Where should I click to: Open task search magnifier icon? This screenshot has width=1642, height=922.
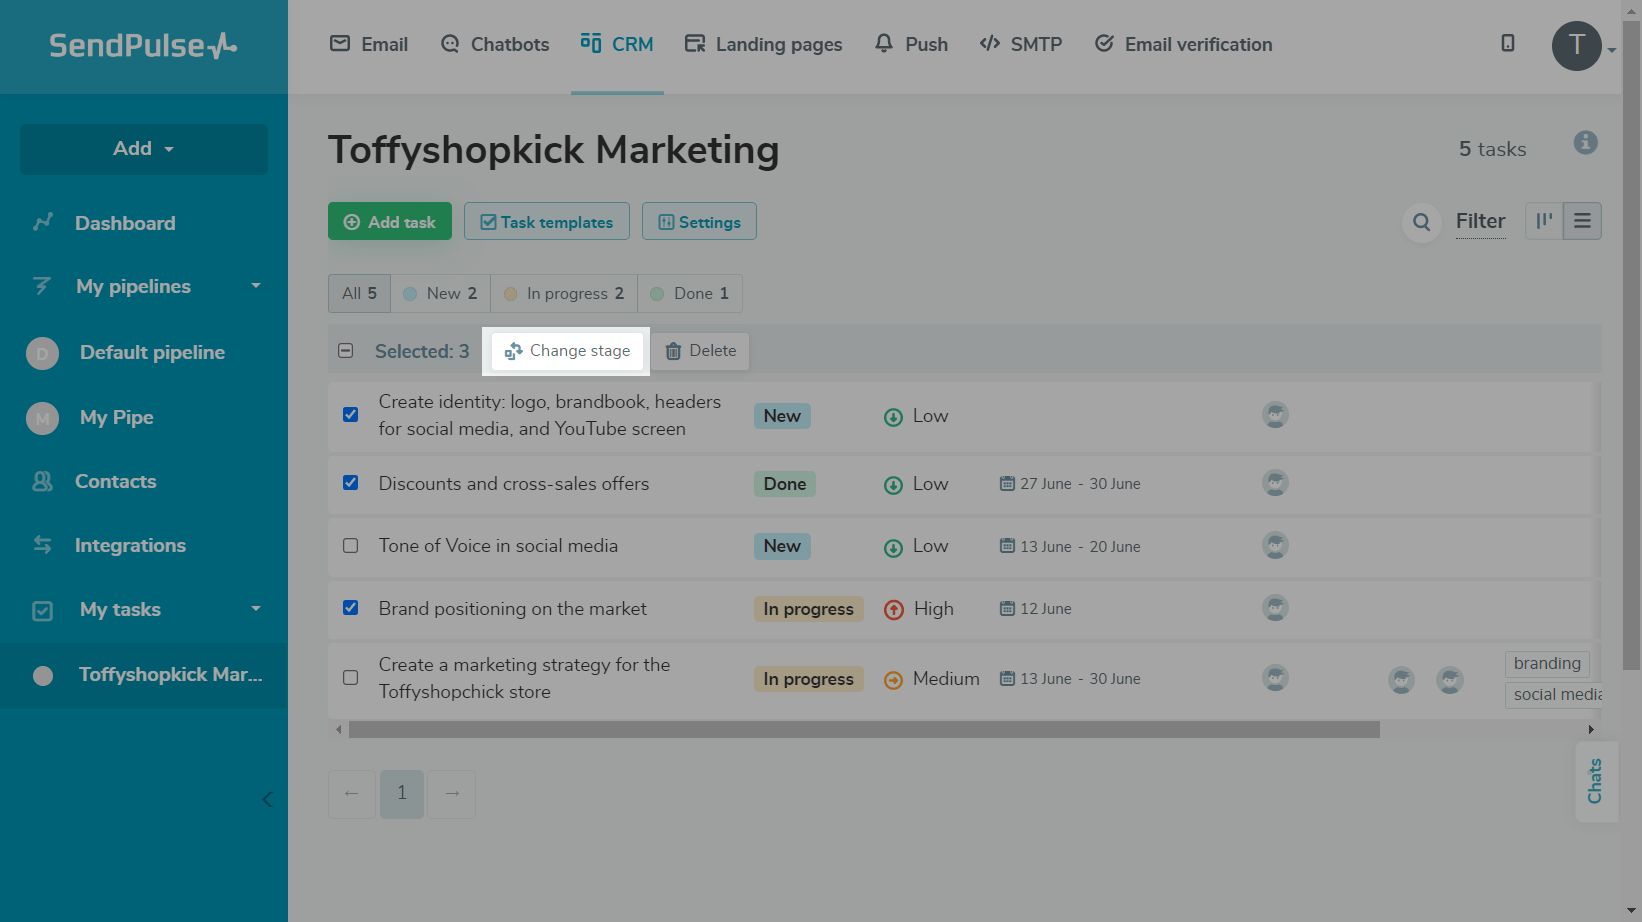point(1421,222)
